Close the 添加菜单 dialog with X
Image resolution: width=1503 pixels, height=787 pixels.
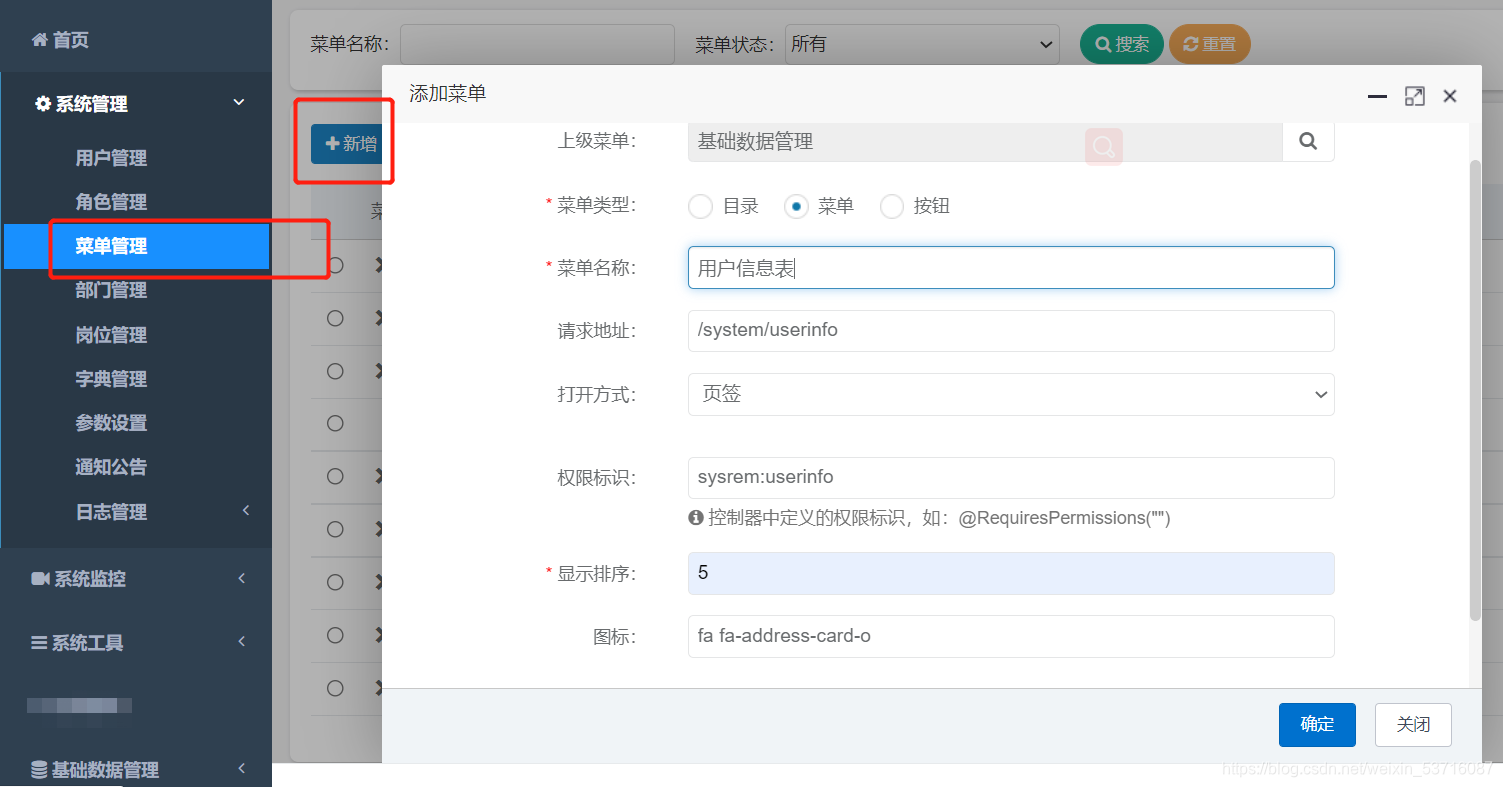(1450, 96)
